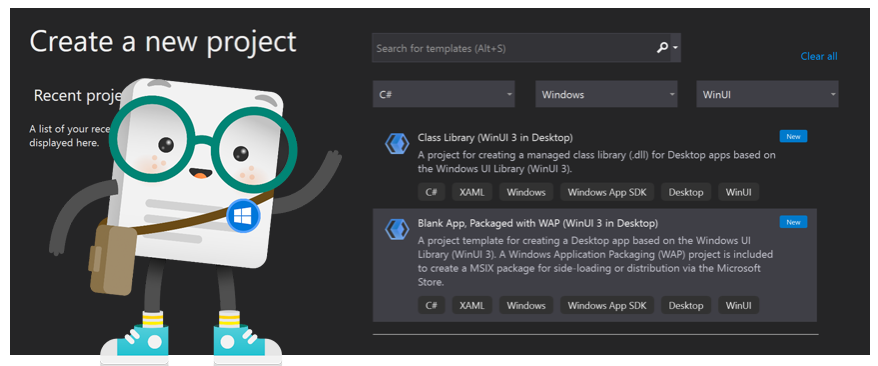Click the Clear all link
Image resolution: width=878 pixels, height=366 pixels.
(819, 56)
